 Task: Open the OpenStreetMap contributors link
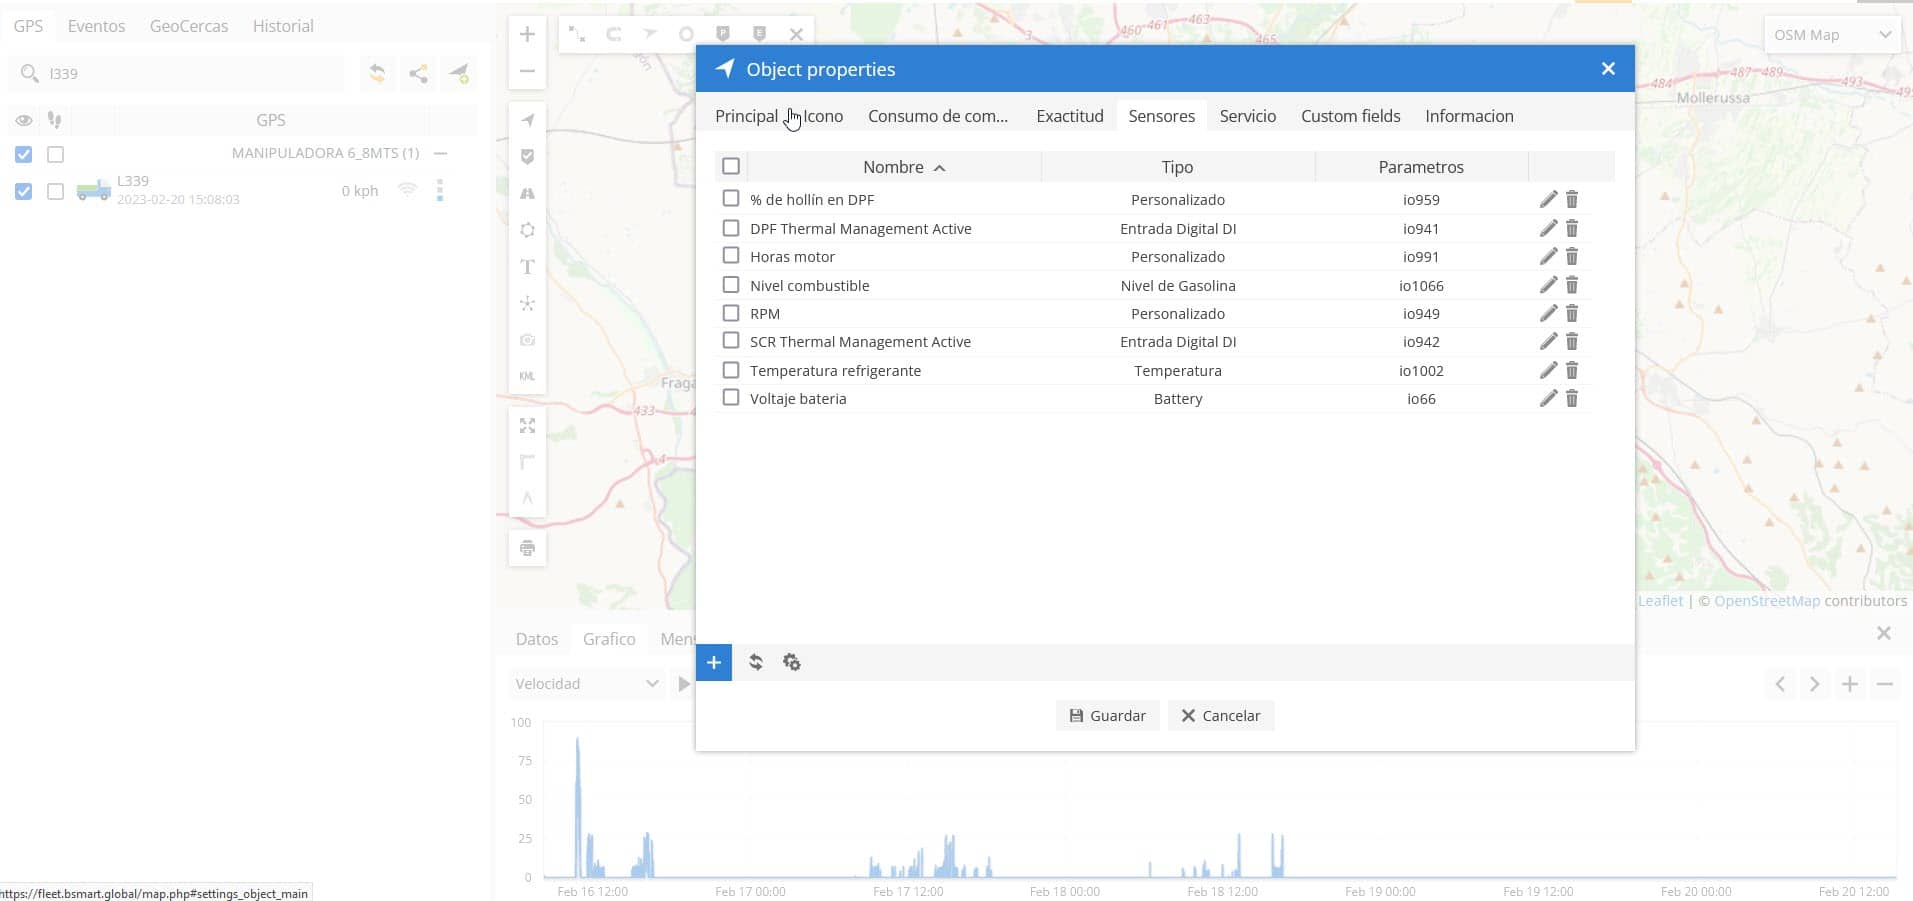click(1767, 601)
